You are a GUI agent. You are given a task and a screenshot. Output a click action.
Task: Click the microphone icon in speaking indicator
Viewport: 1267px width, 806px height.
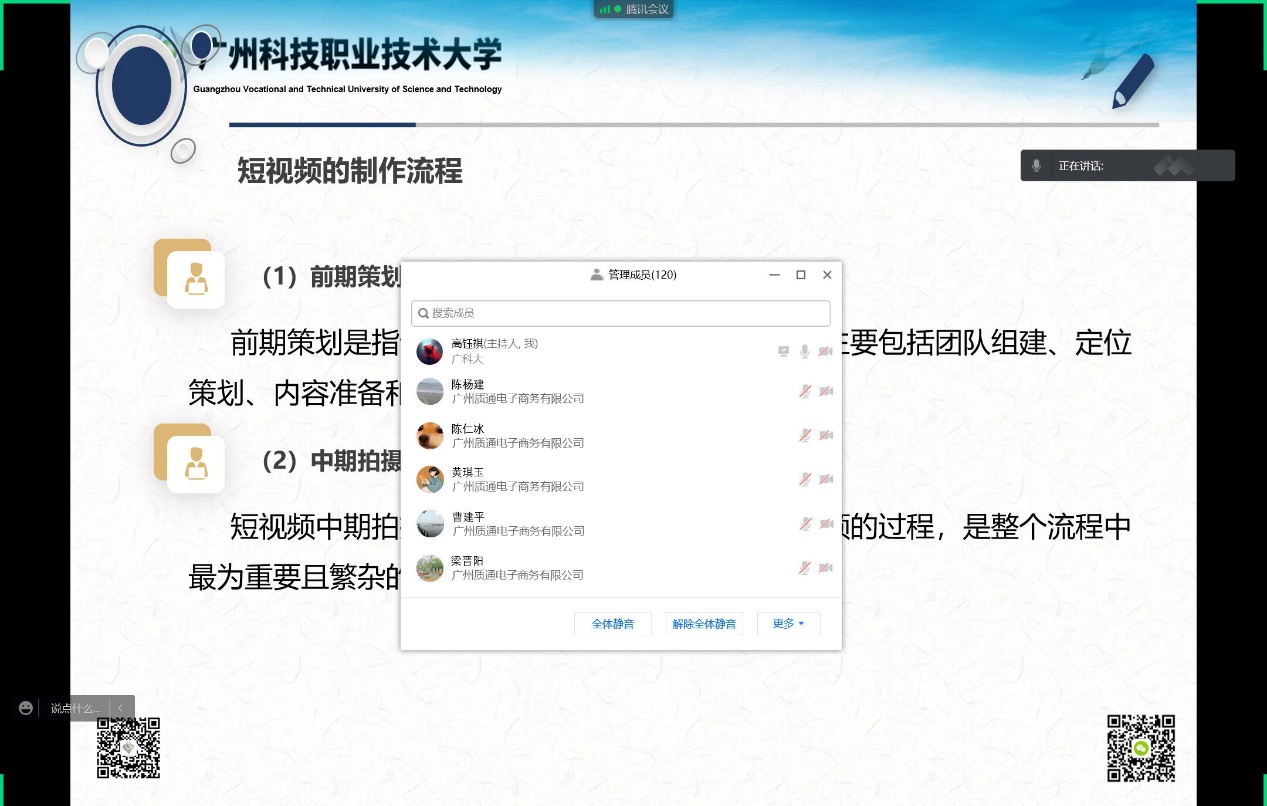click(x=1037, y=166)
